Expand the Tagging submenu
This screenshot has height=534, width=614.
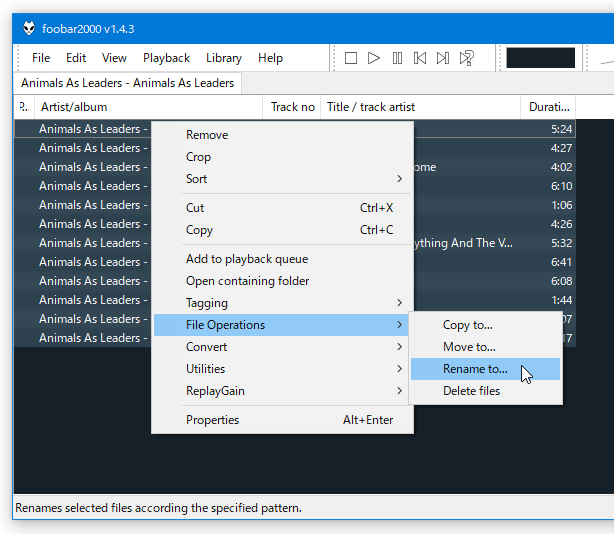point(282,303)
